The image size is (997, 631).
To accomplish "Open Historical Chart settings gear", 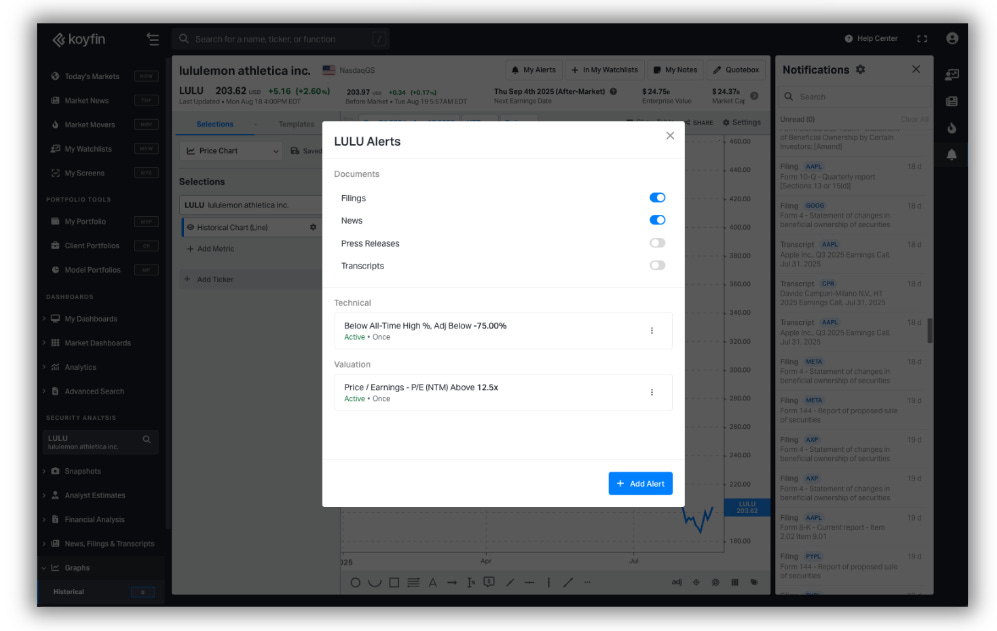I will [x=313, y=227].
